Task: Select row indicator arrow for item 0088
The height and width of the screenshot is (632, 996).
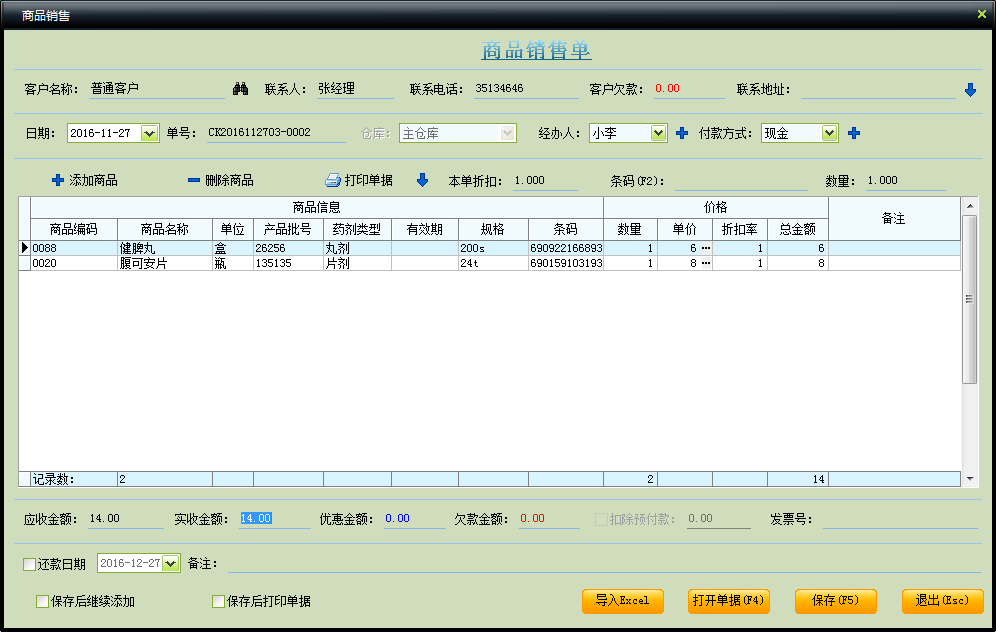Action: (24, 248)
